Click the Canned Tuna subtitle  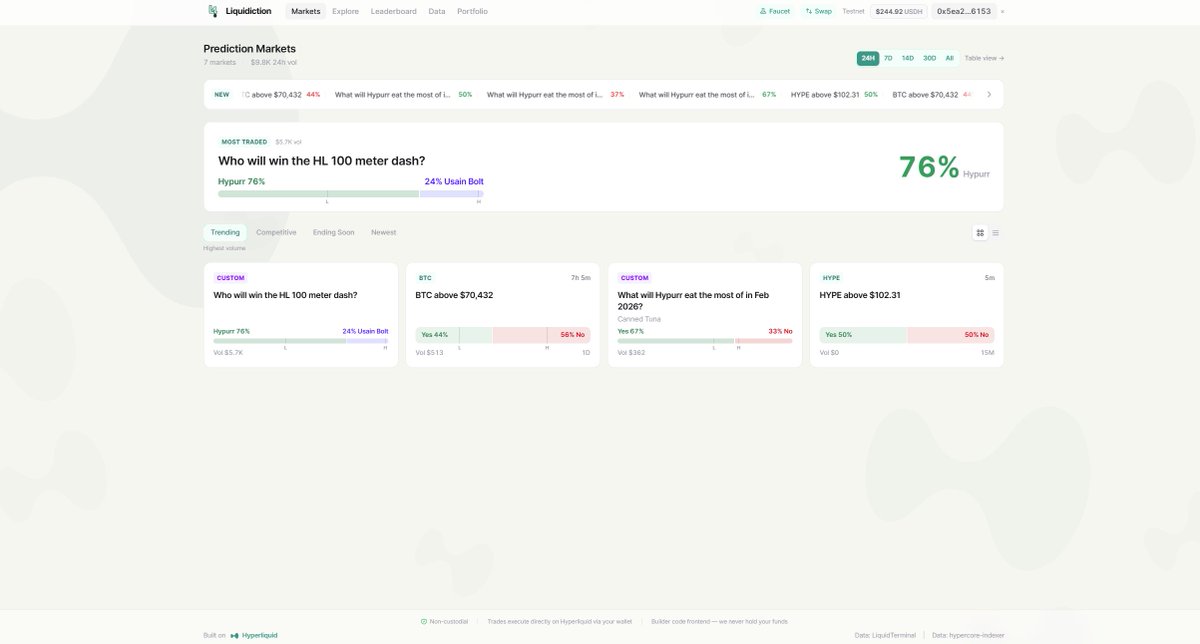pos(639,319)
